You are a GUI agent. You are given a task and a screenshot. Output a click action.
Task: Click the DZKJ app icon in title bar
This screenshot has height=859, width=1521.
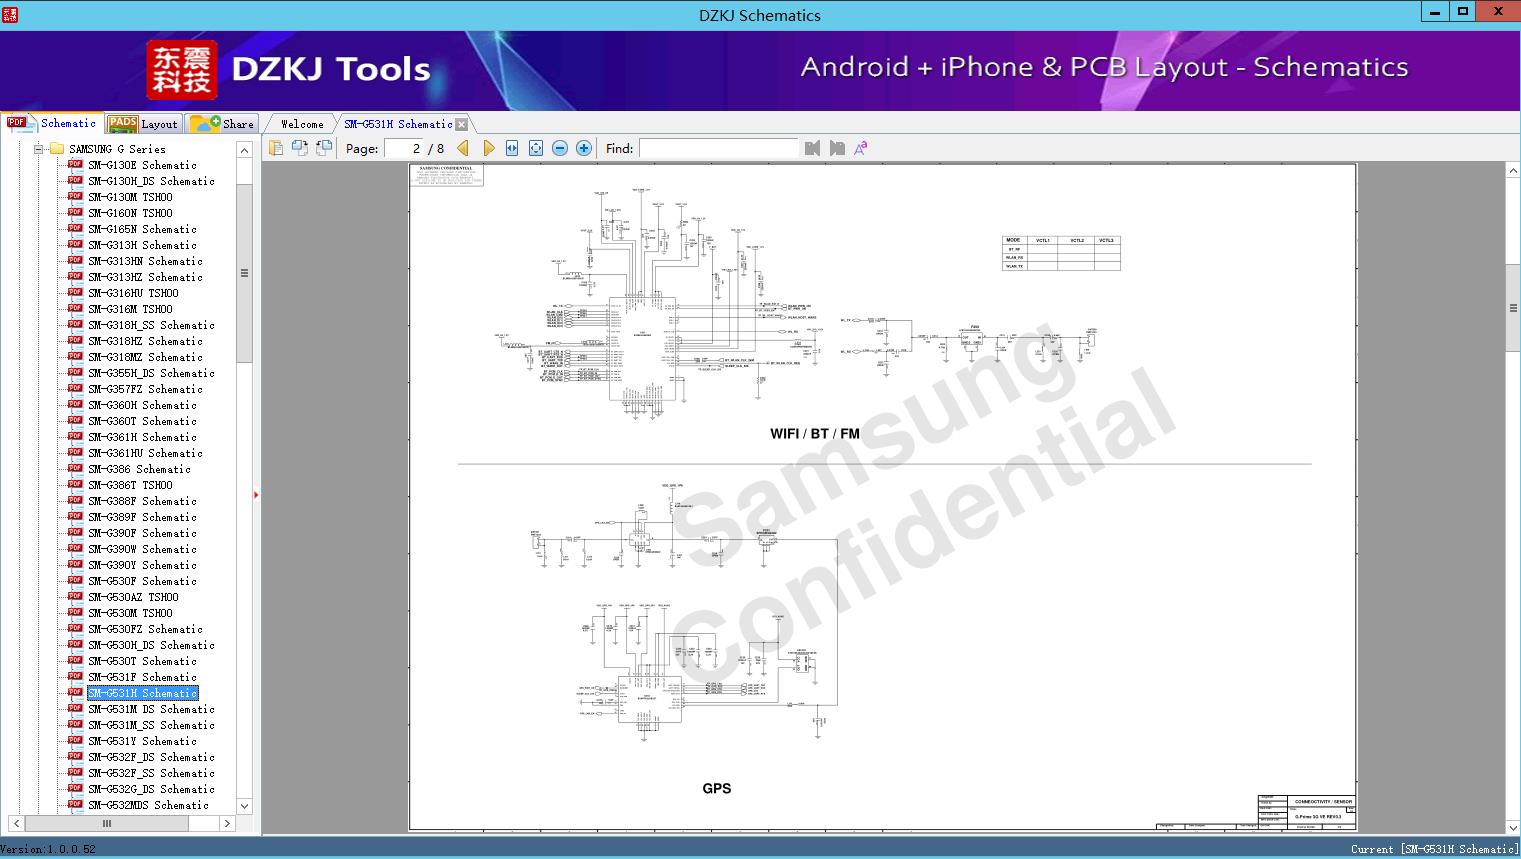[x=10, y=14]
